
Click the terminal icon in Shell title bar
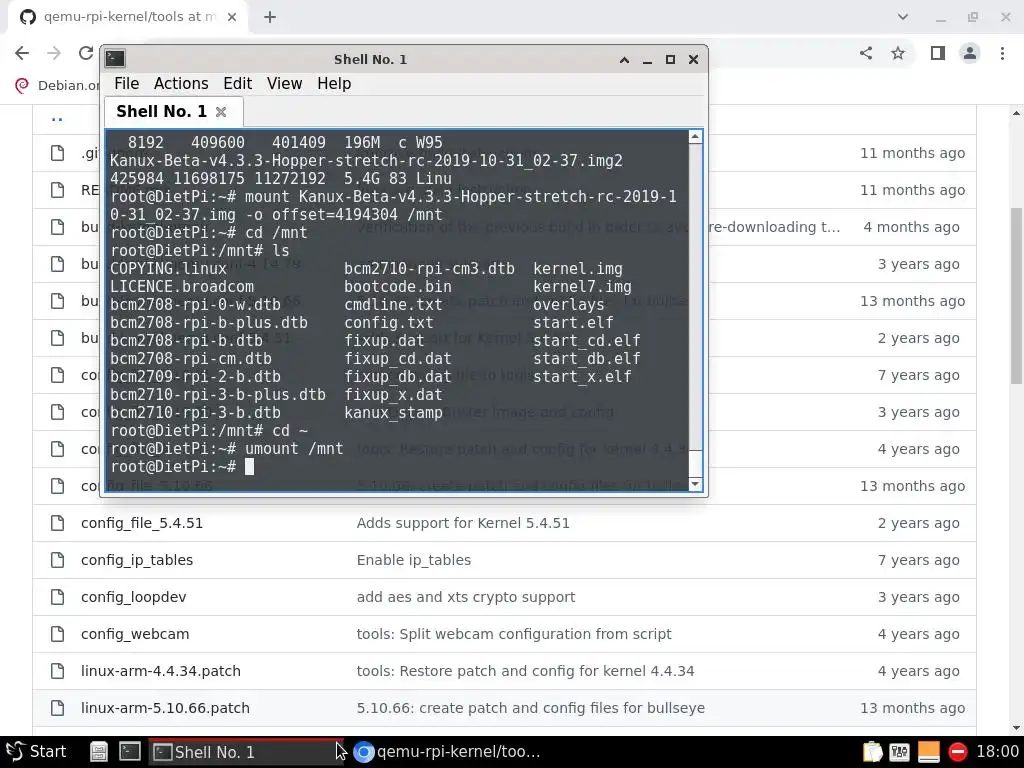pos(115,59)
